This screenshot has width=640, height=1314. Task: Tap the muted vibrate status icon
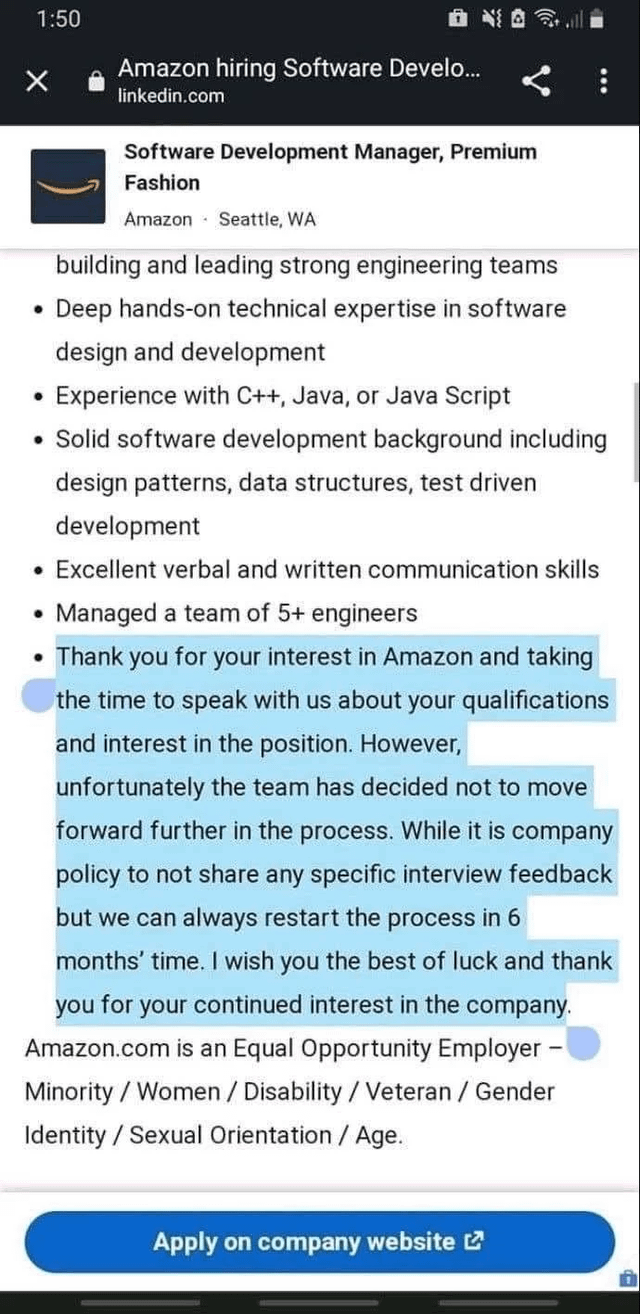point(491,18)
